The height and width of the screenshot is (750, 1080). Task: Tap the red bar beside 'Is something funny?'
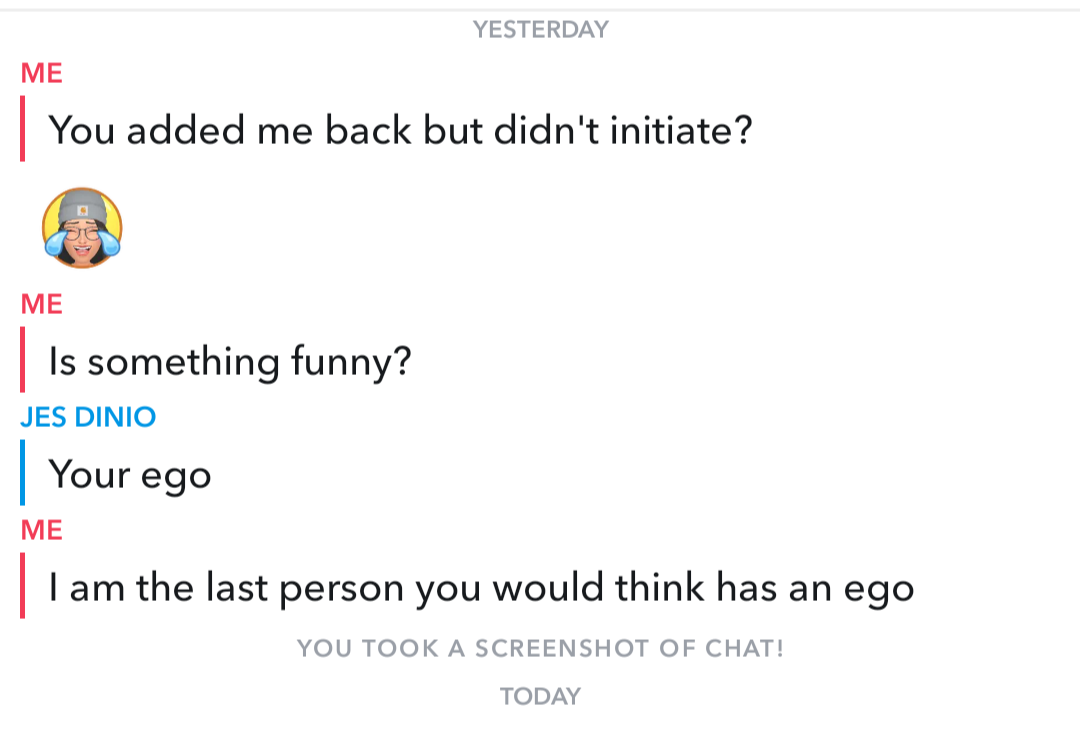(24, 359)
